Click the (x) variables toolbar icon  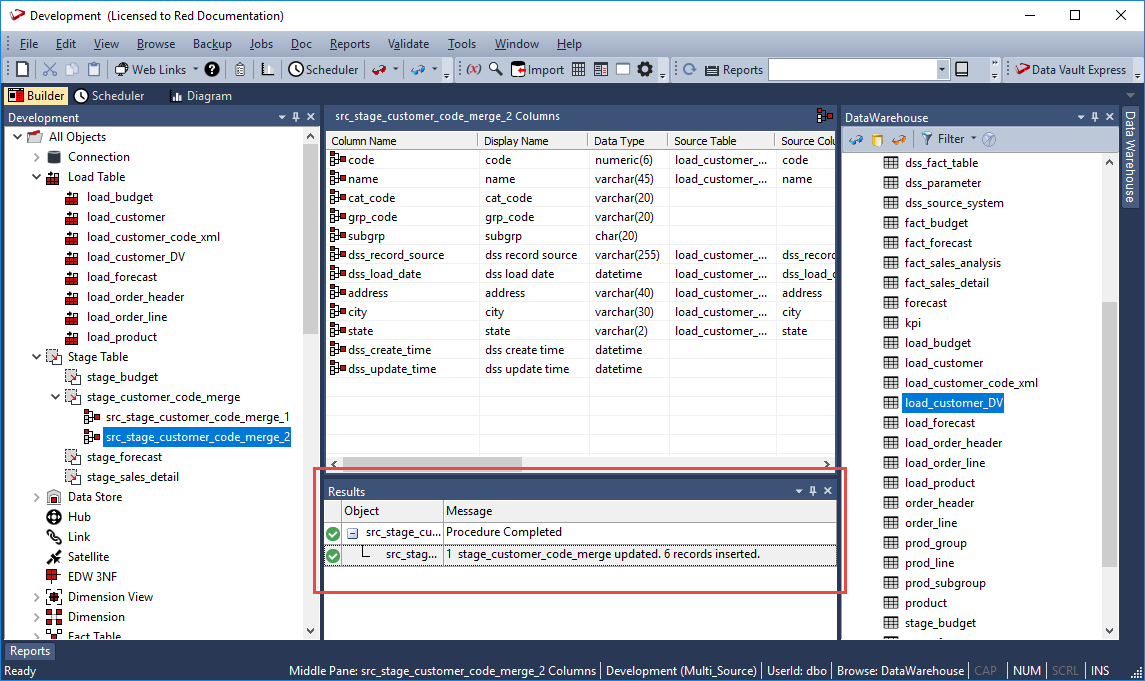click(x=473, y=70)
